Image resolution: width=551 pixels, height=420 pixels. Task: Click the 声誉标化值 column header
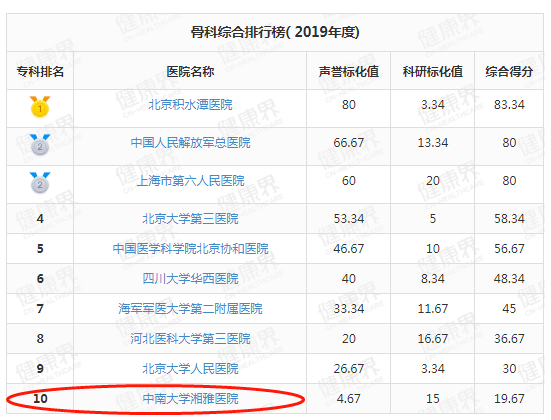tap(349, 71)
